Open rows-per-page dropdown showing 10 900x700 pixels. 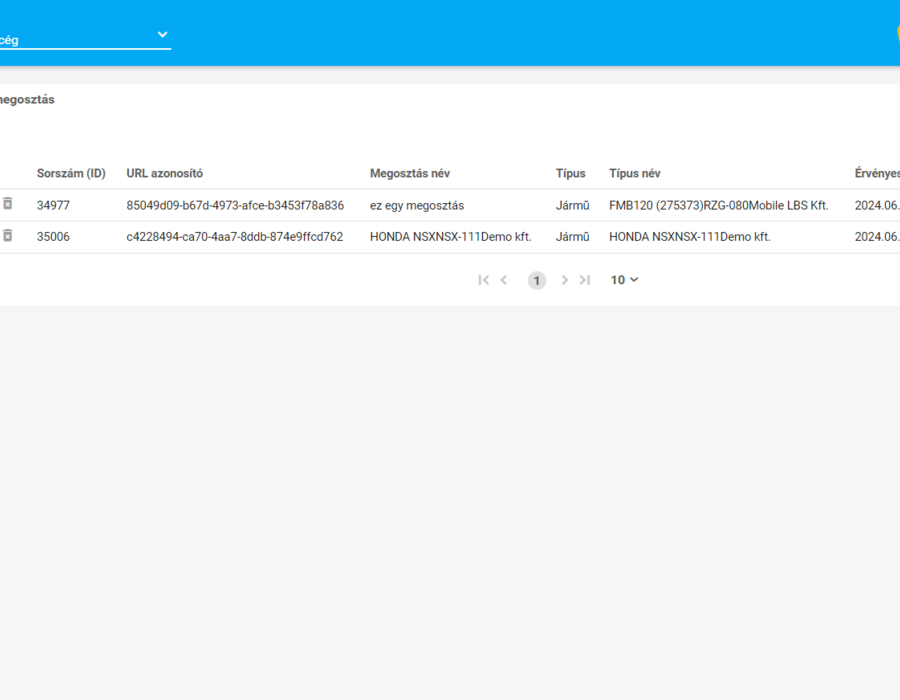pyautogui.click(x=624, y=280)
